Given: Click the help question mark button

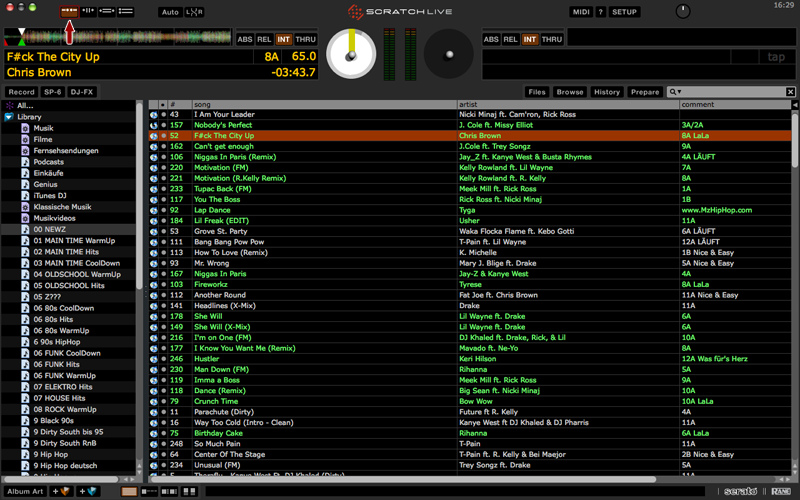Looking at the screenshot, I should 600,12.
